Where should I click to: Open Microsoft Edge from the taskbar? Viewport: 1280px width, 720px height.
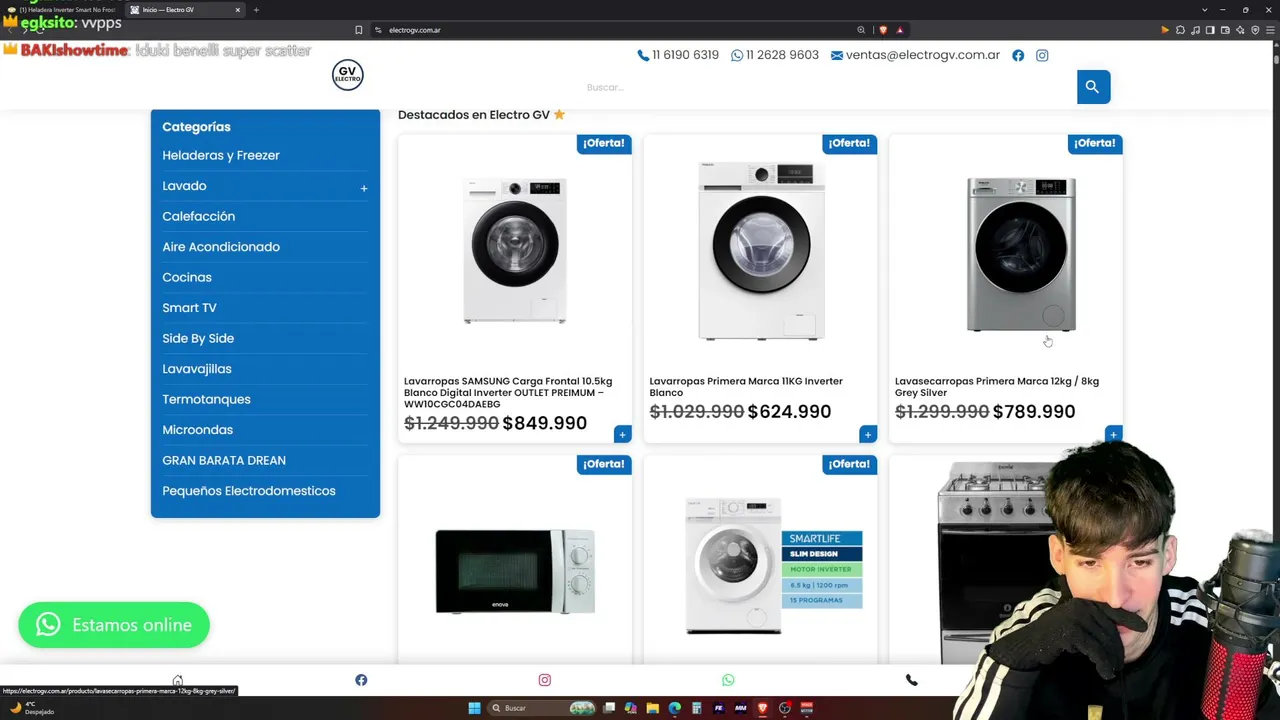pos(674,708)
